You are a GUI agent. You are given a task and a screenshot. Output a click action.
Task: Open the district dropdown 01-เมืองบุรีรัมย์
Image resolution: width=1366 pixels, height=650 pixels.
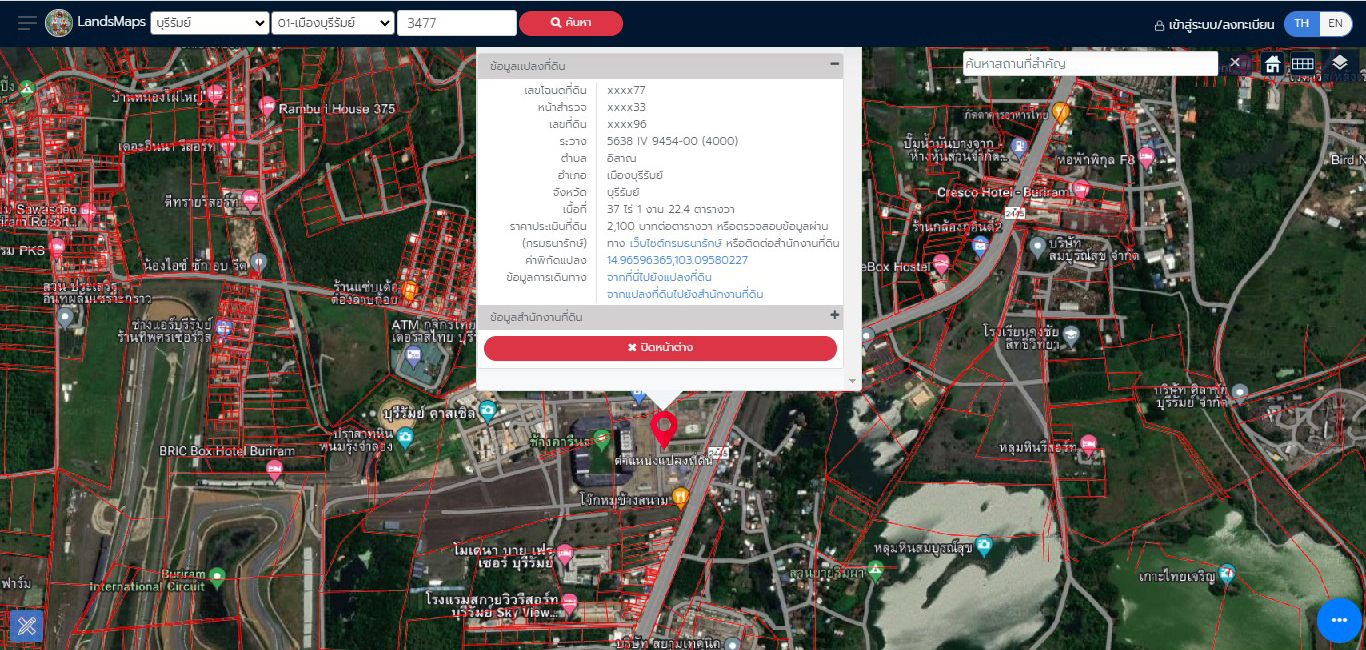[x=332, y=23]
